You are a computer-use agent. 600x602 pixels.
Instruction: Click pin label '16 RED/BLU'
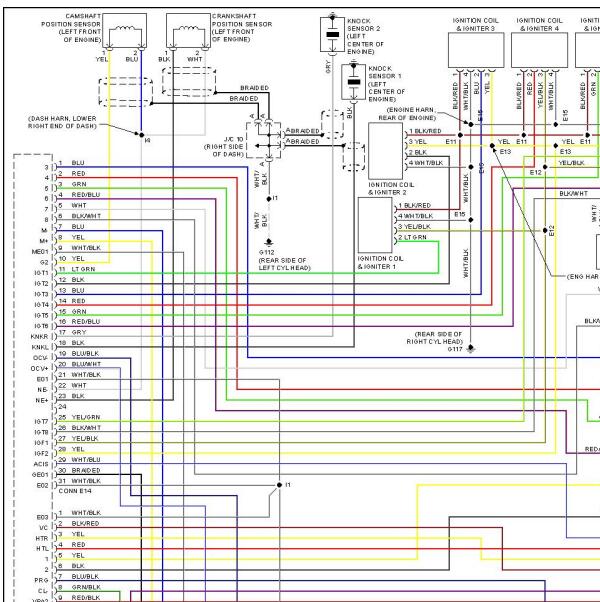pos(79,322)
